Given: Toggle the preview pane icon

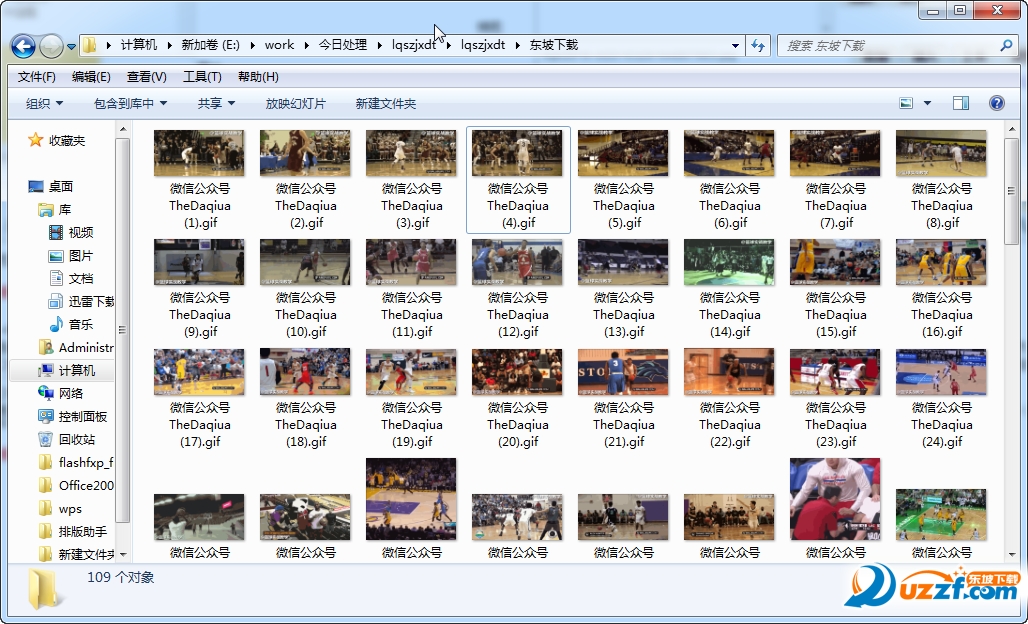Looking at the screenshot, I should (x=961, y=103).
